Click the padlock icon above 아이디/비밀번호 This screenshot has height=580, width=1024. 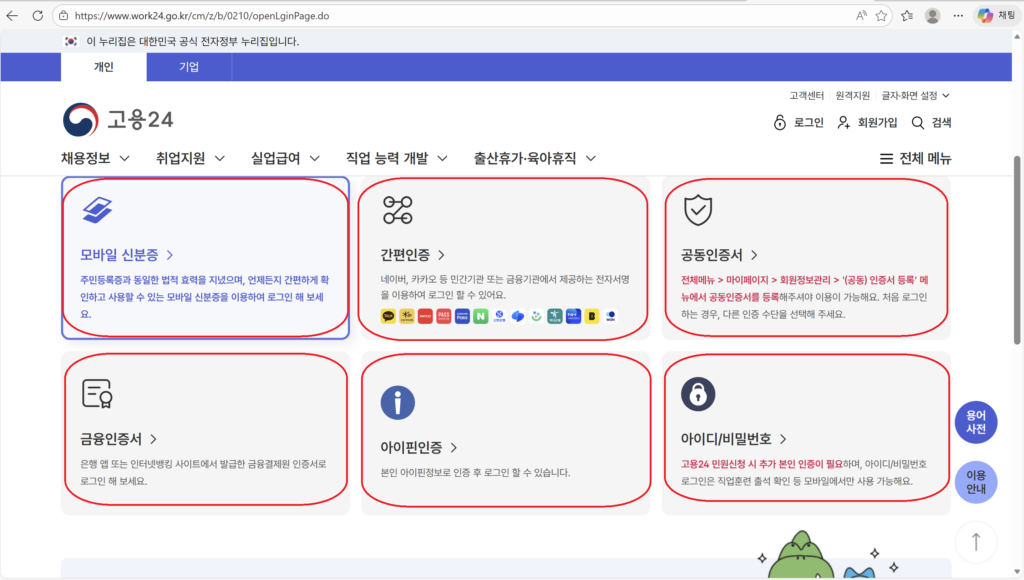click(697, 396)
